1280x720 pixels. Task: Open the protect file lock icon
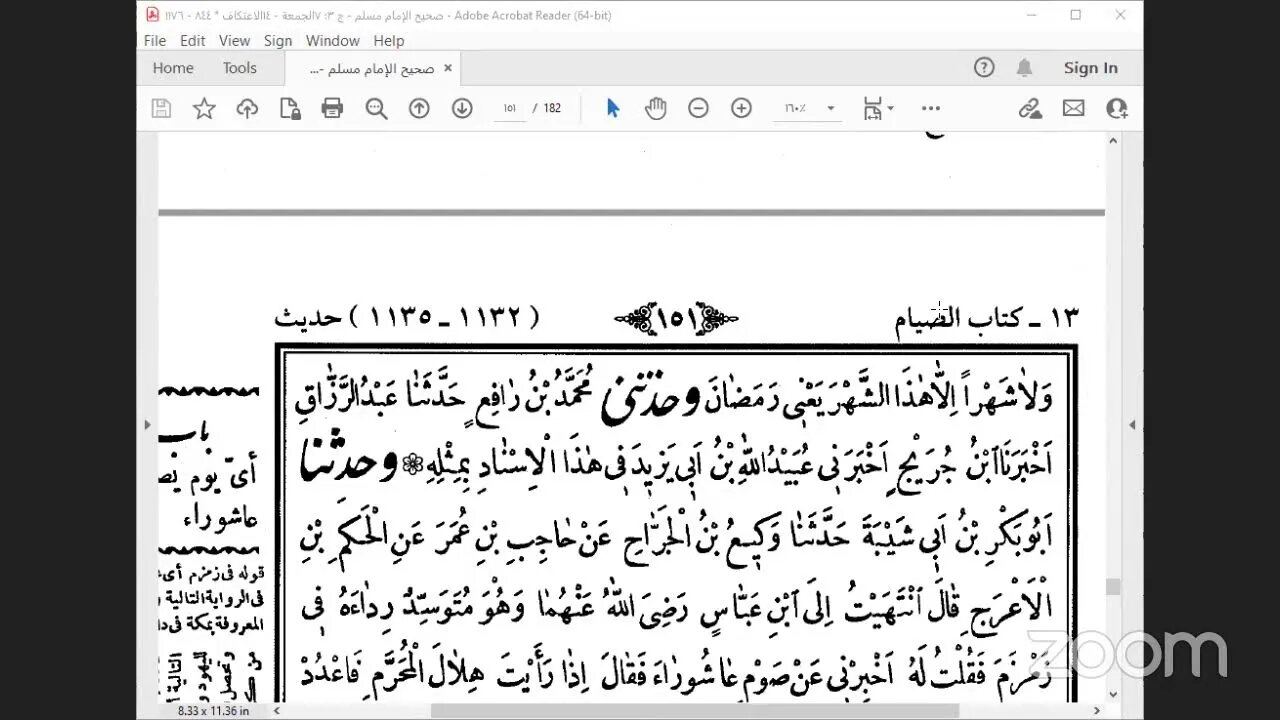click(290, 108)
